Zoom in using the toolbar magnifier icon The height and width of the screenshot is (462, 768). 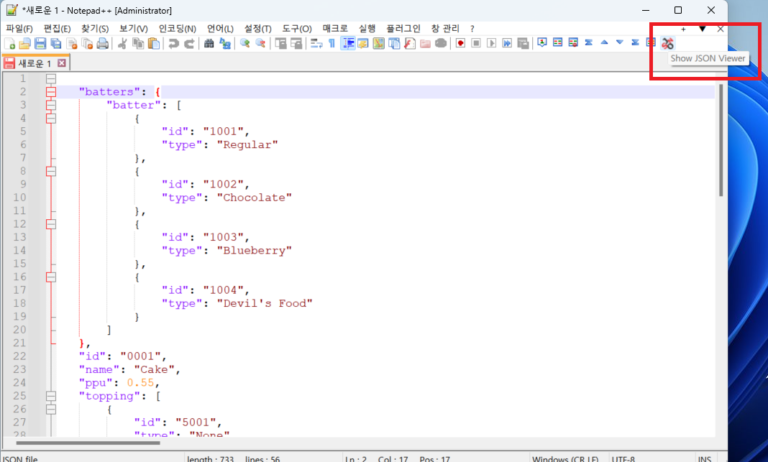pyautogui.click(x=245, y=44)
